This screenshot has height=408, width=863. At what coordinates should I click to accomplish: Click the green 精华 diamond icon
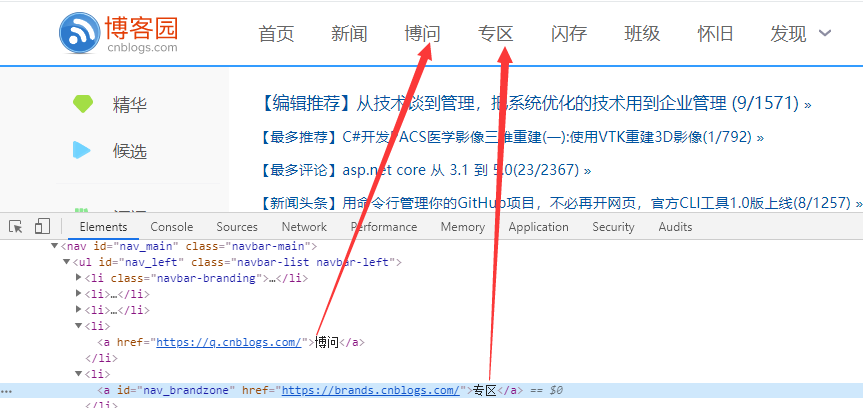coord(82,104)
